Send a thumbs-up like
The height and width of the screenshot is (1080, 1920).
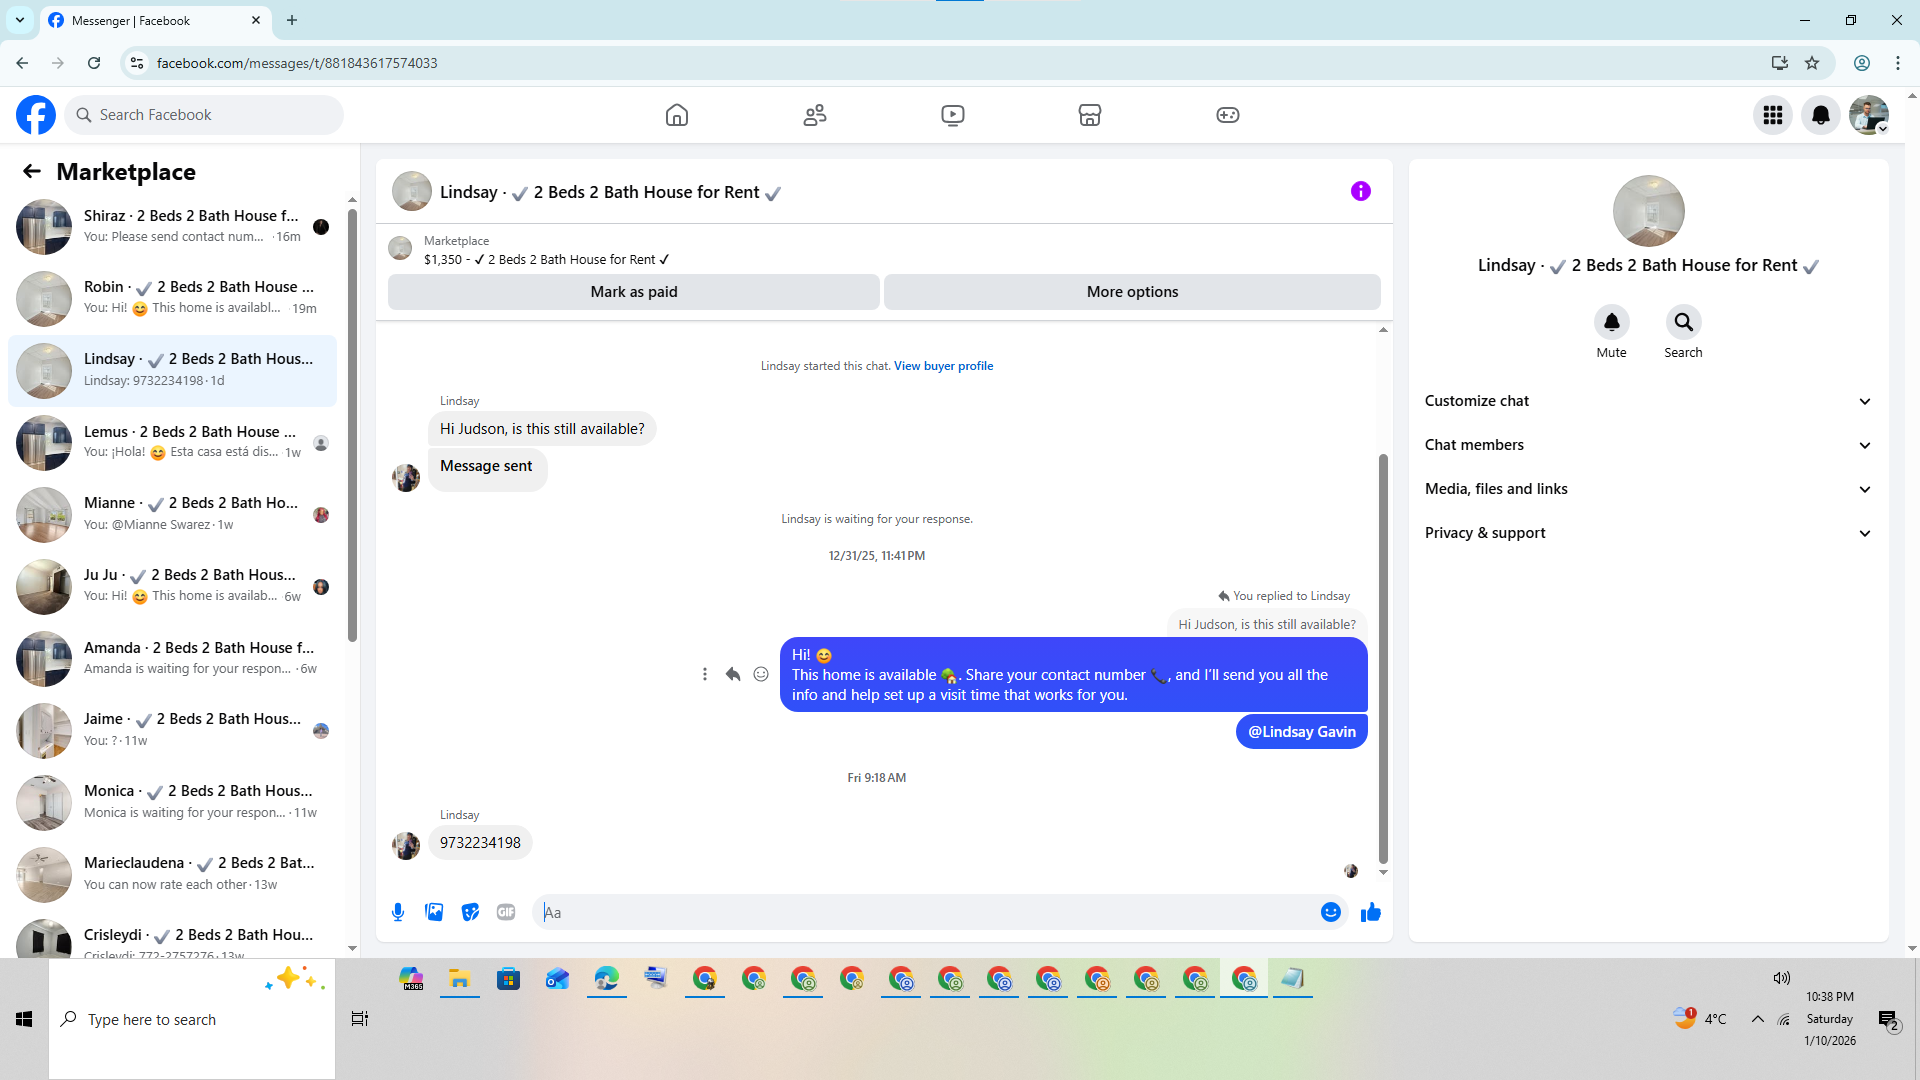(1370, 912)
